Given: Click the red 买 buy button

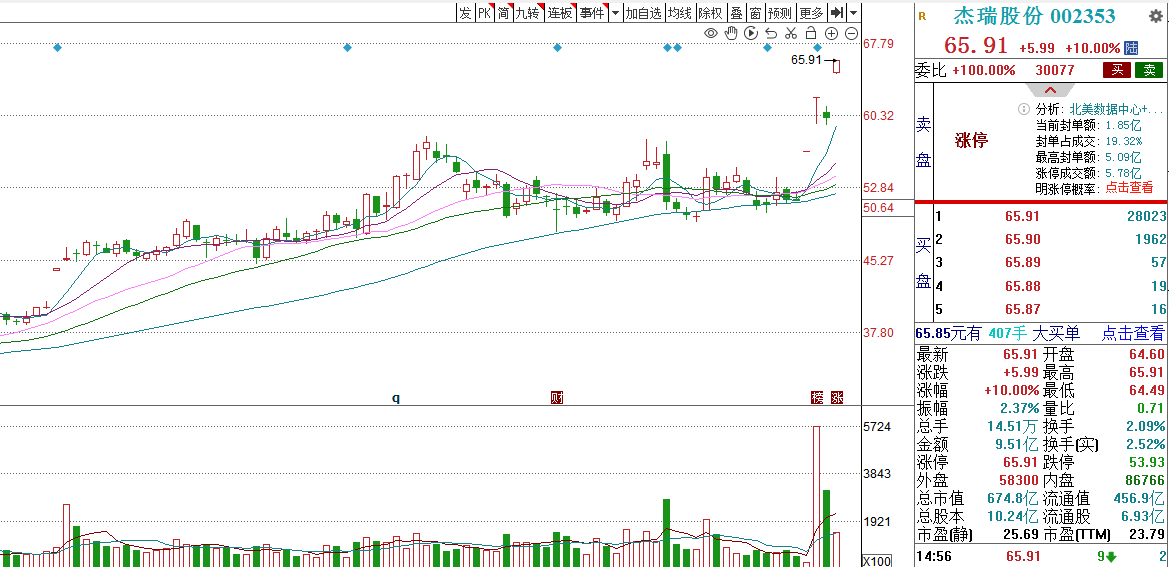Looking at the screenshot, I should (x=1117, y=70).
